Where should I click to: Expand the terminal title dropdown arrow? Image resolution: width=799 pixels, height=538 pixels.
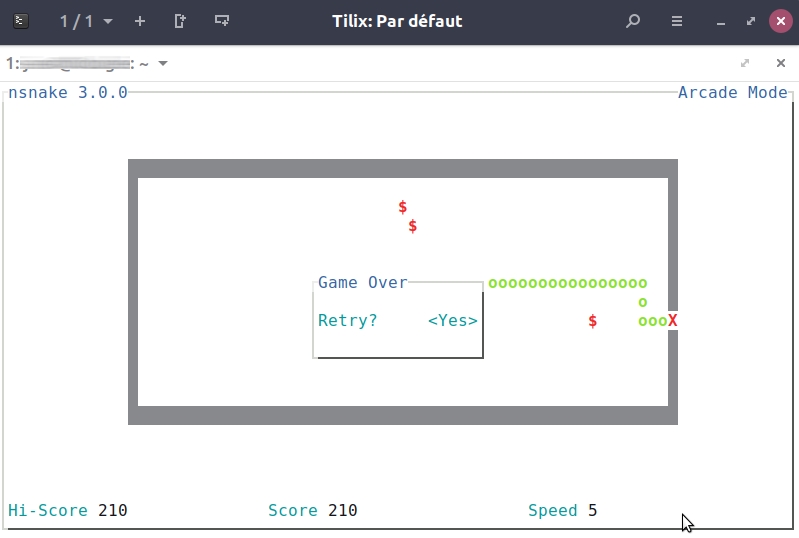(163, 64)
